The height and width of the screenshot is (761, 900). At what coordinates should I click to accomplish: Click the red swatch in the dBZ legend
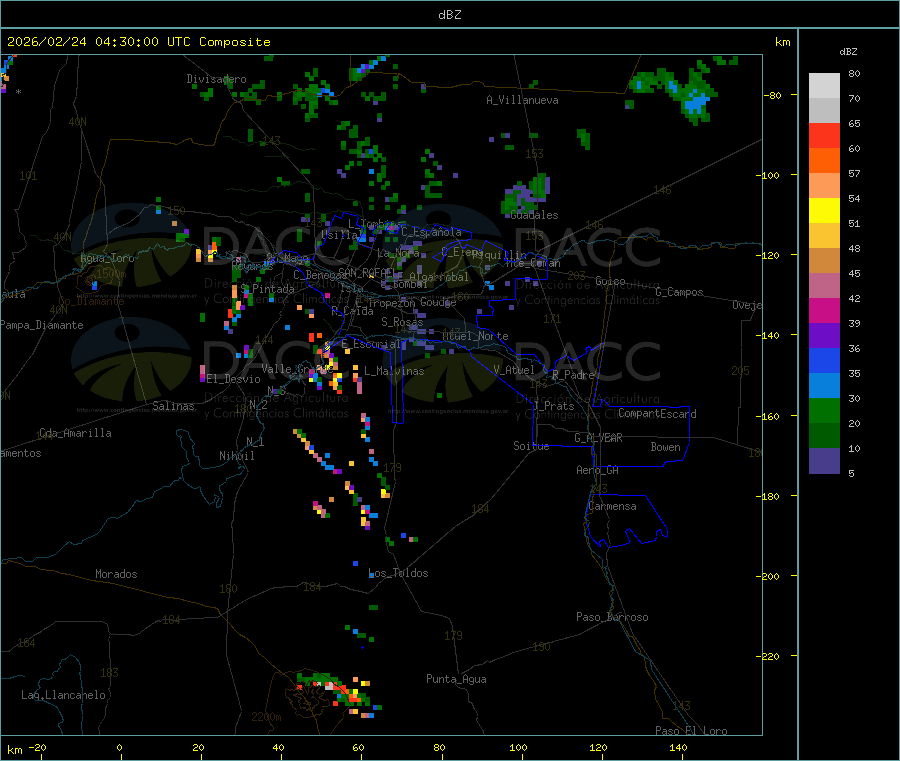(x=824, y=135)
